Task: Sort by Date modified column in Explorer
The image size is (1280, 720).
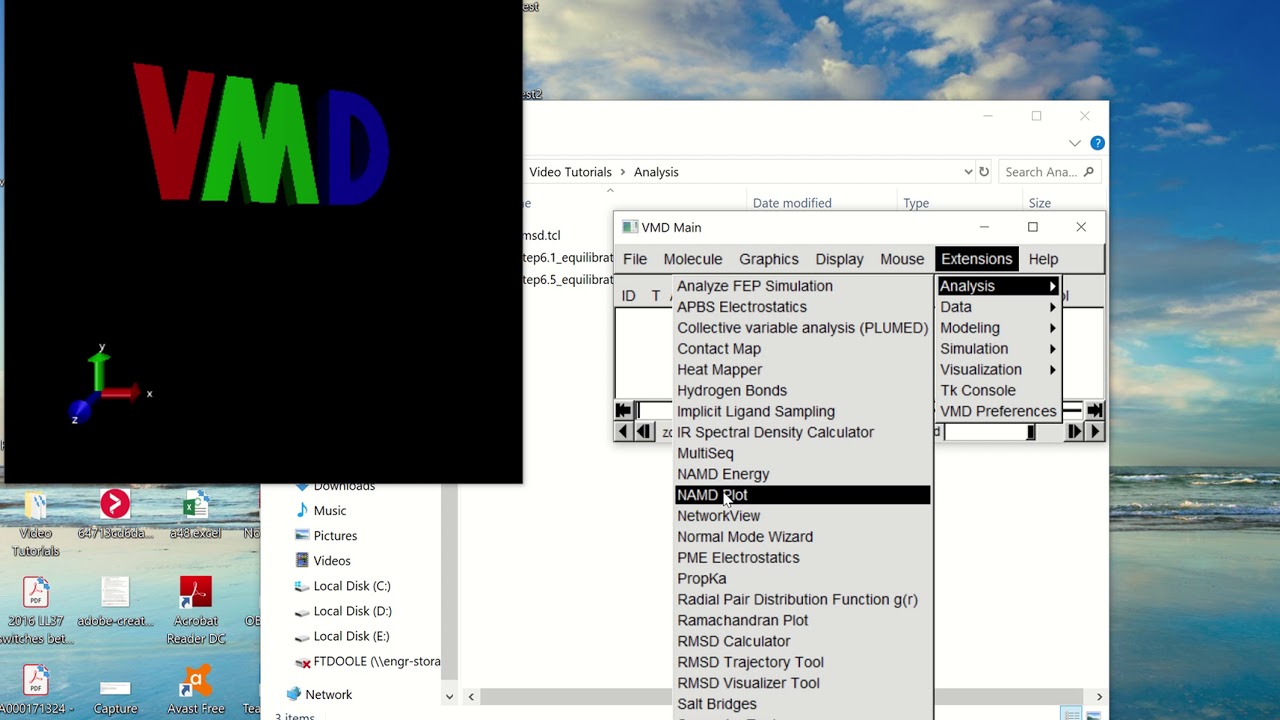Action: pyautogui.click(x=792, y=203)
